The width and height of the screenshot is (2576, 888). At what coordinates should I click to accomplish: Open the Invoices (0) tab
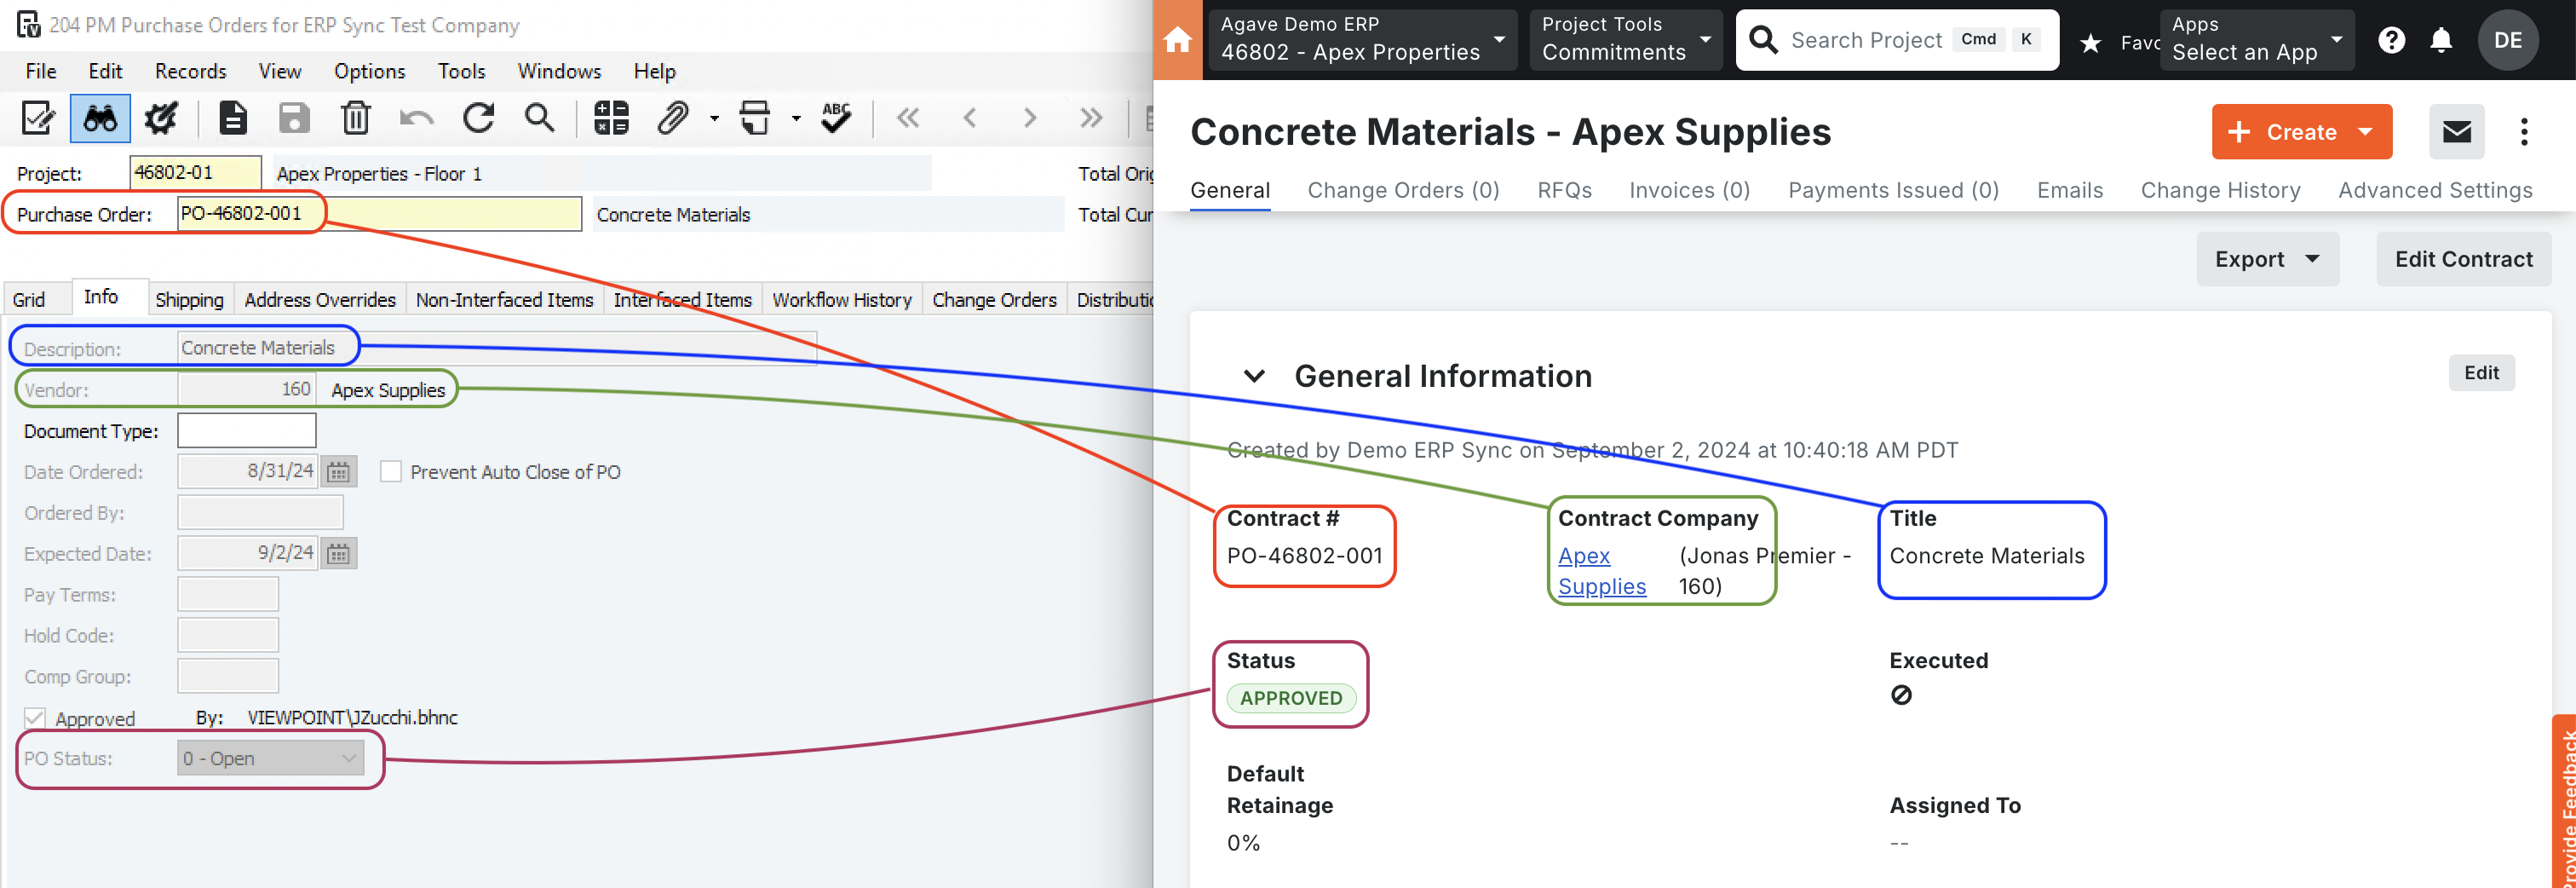point(1689,190)
